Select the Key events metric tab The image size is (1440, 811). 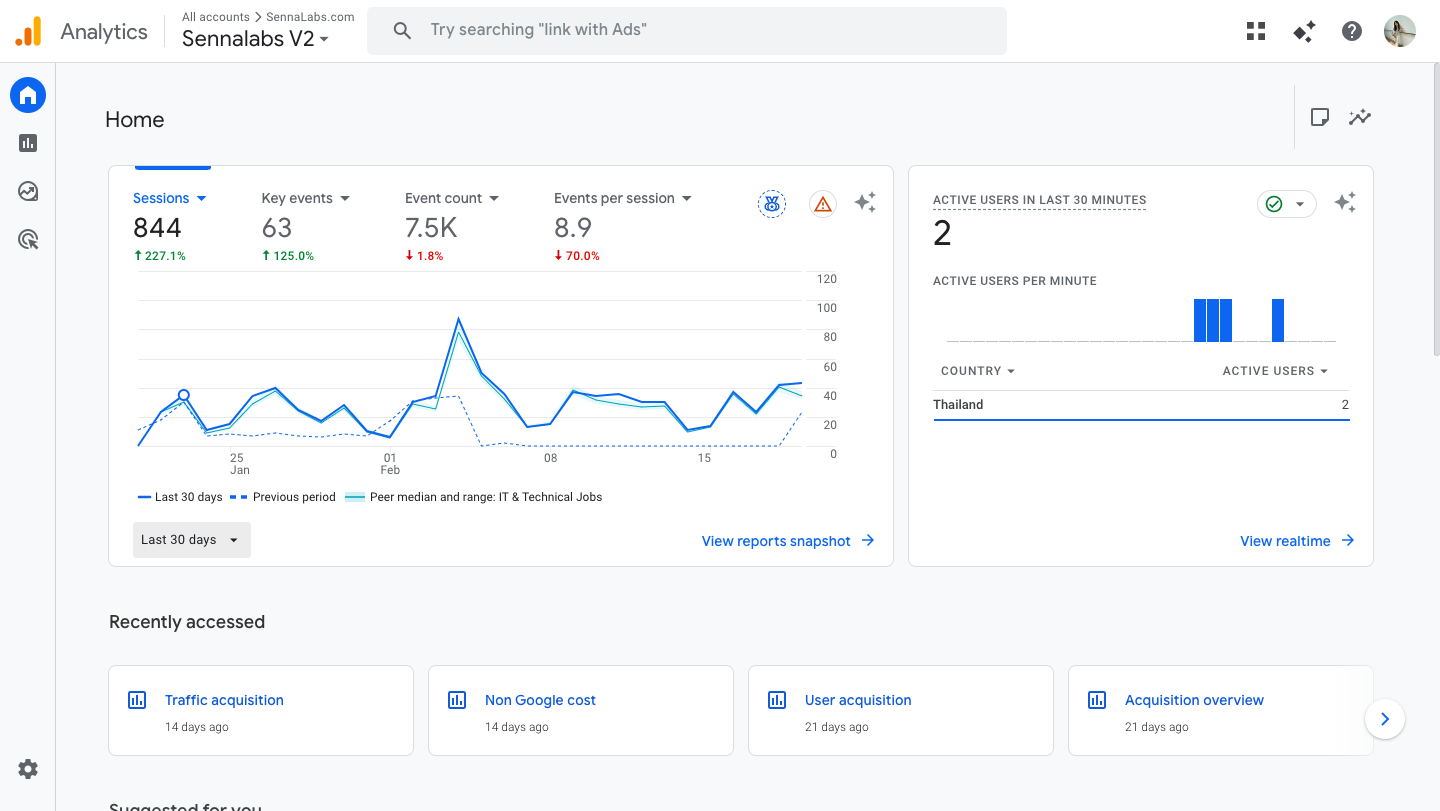(305, 198)
